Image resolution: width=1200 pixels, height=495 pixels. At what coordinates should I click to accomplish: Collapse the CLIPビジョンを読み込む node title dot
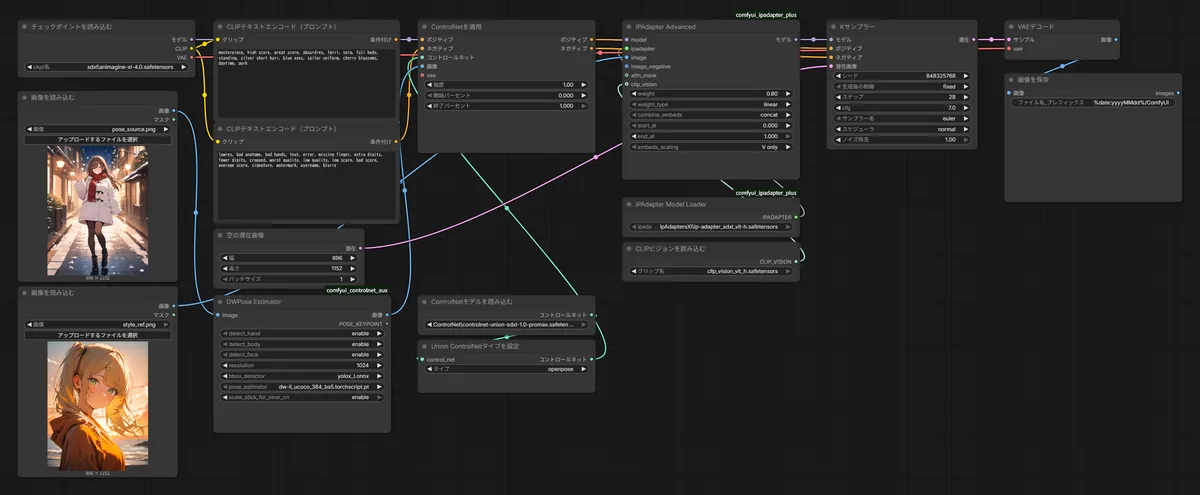click(628, 248)
